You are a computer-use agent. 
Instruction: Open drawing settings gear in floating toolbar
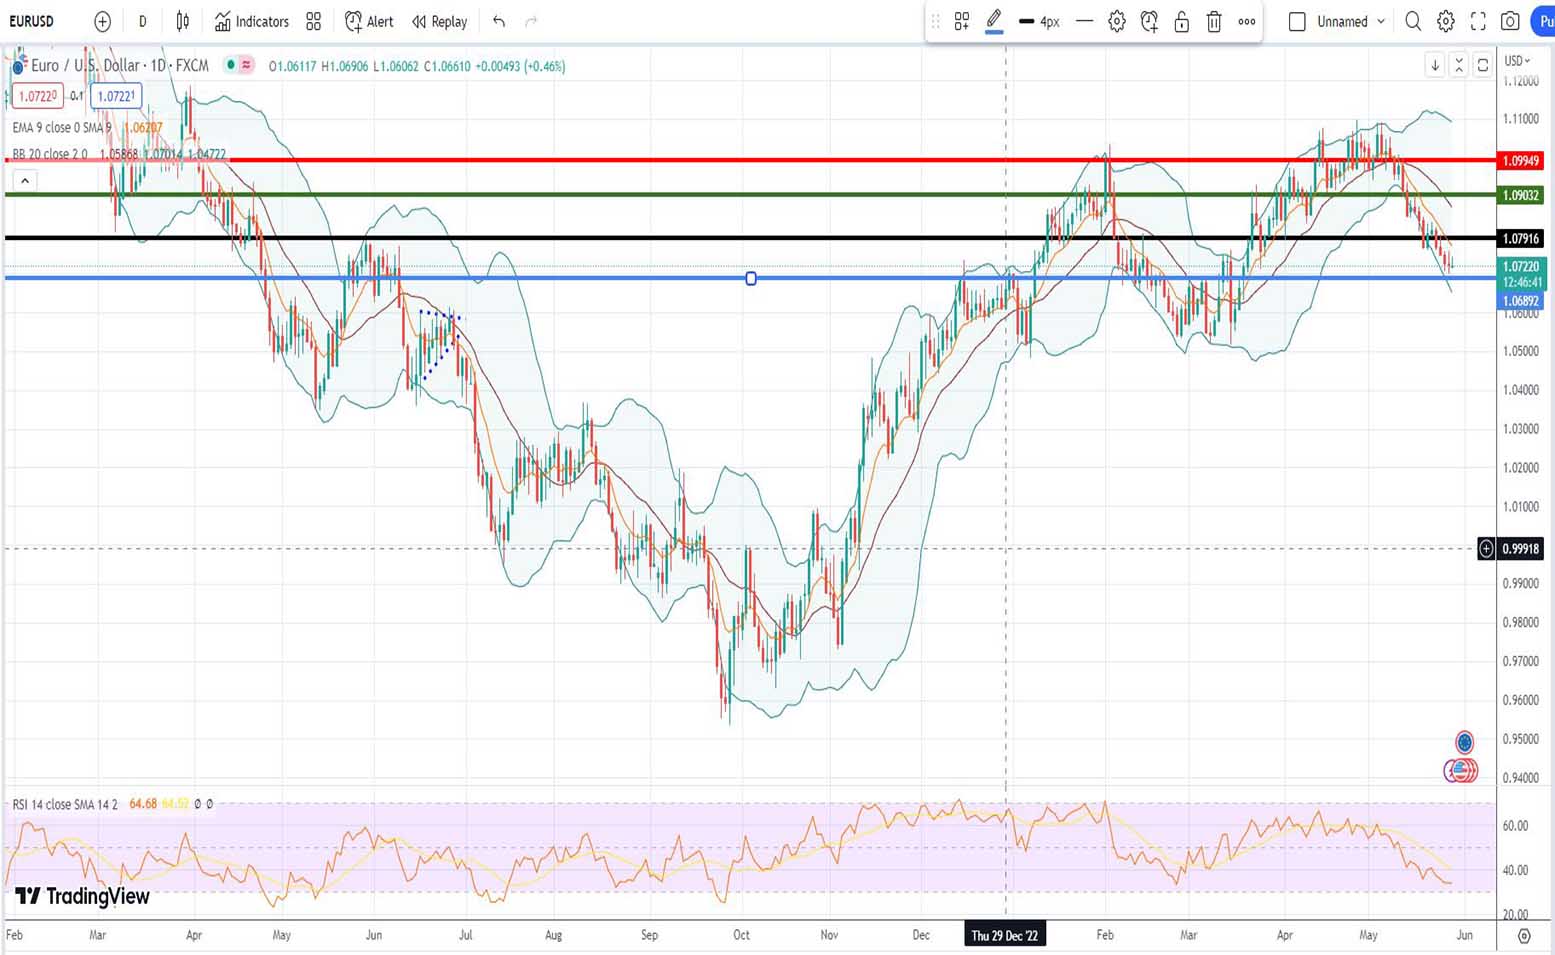(x=1117, y=21)
